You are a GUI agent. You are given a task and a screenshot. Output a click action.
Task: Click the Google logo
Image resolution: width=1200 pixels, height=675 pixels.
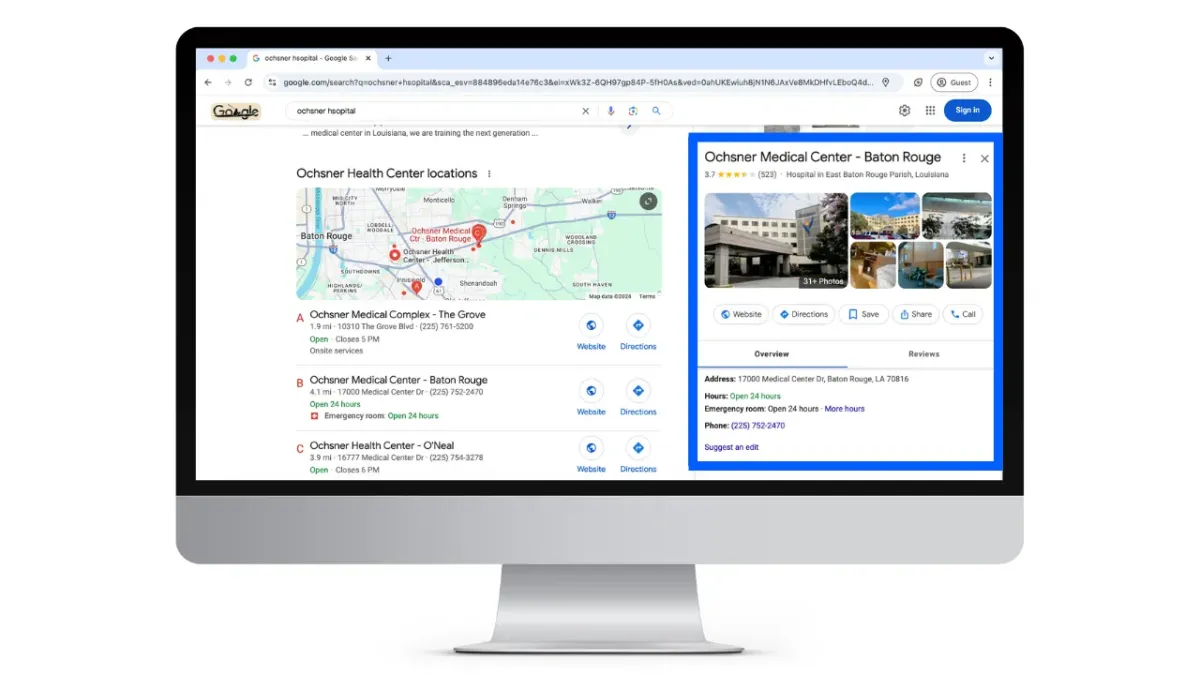[236, 111]
